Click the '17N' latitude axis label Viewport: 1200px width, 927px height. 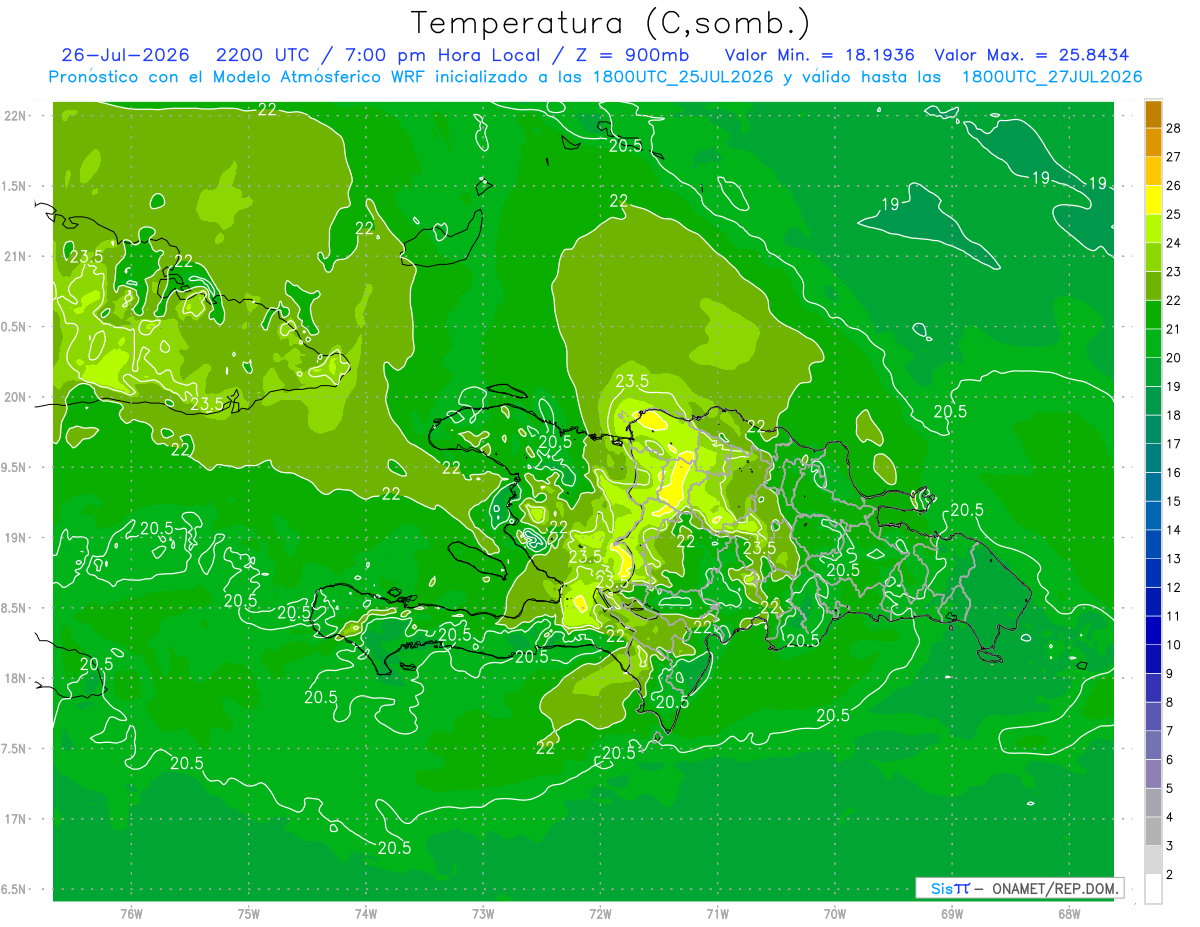[15, 819]
